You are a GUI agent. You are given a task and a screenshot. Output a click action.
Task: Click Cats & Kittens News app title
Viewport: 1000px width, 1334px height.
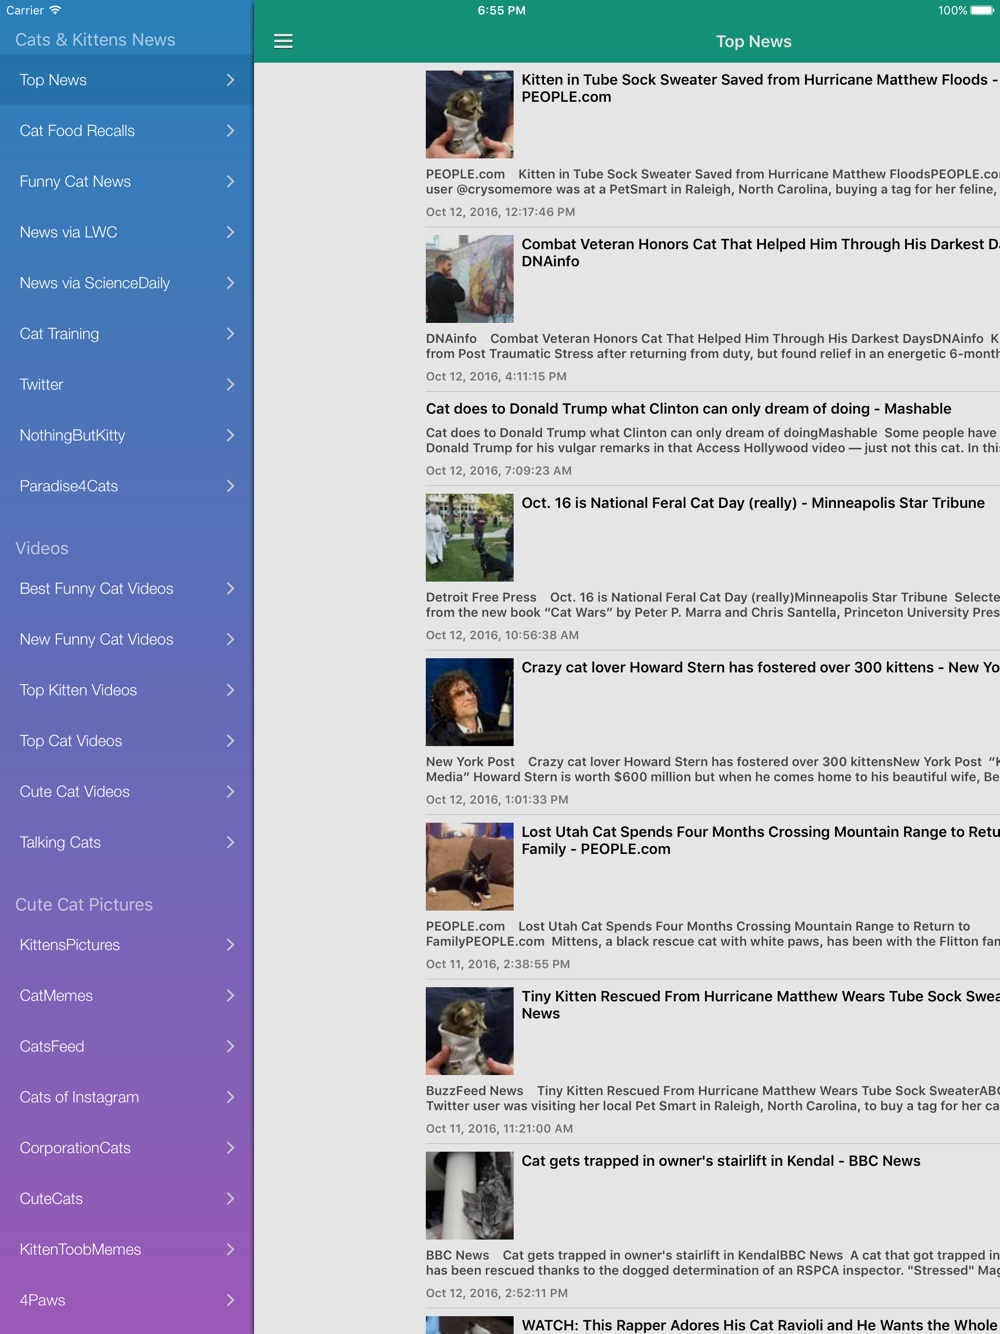pyautogui.click(x=95, y=40)
